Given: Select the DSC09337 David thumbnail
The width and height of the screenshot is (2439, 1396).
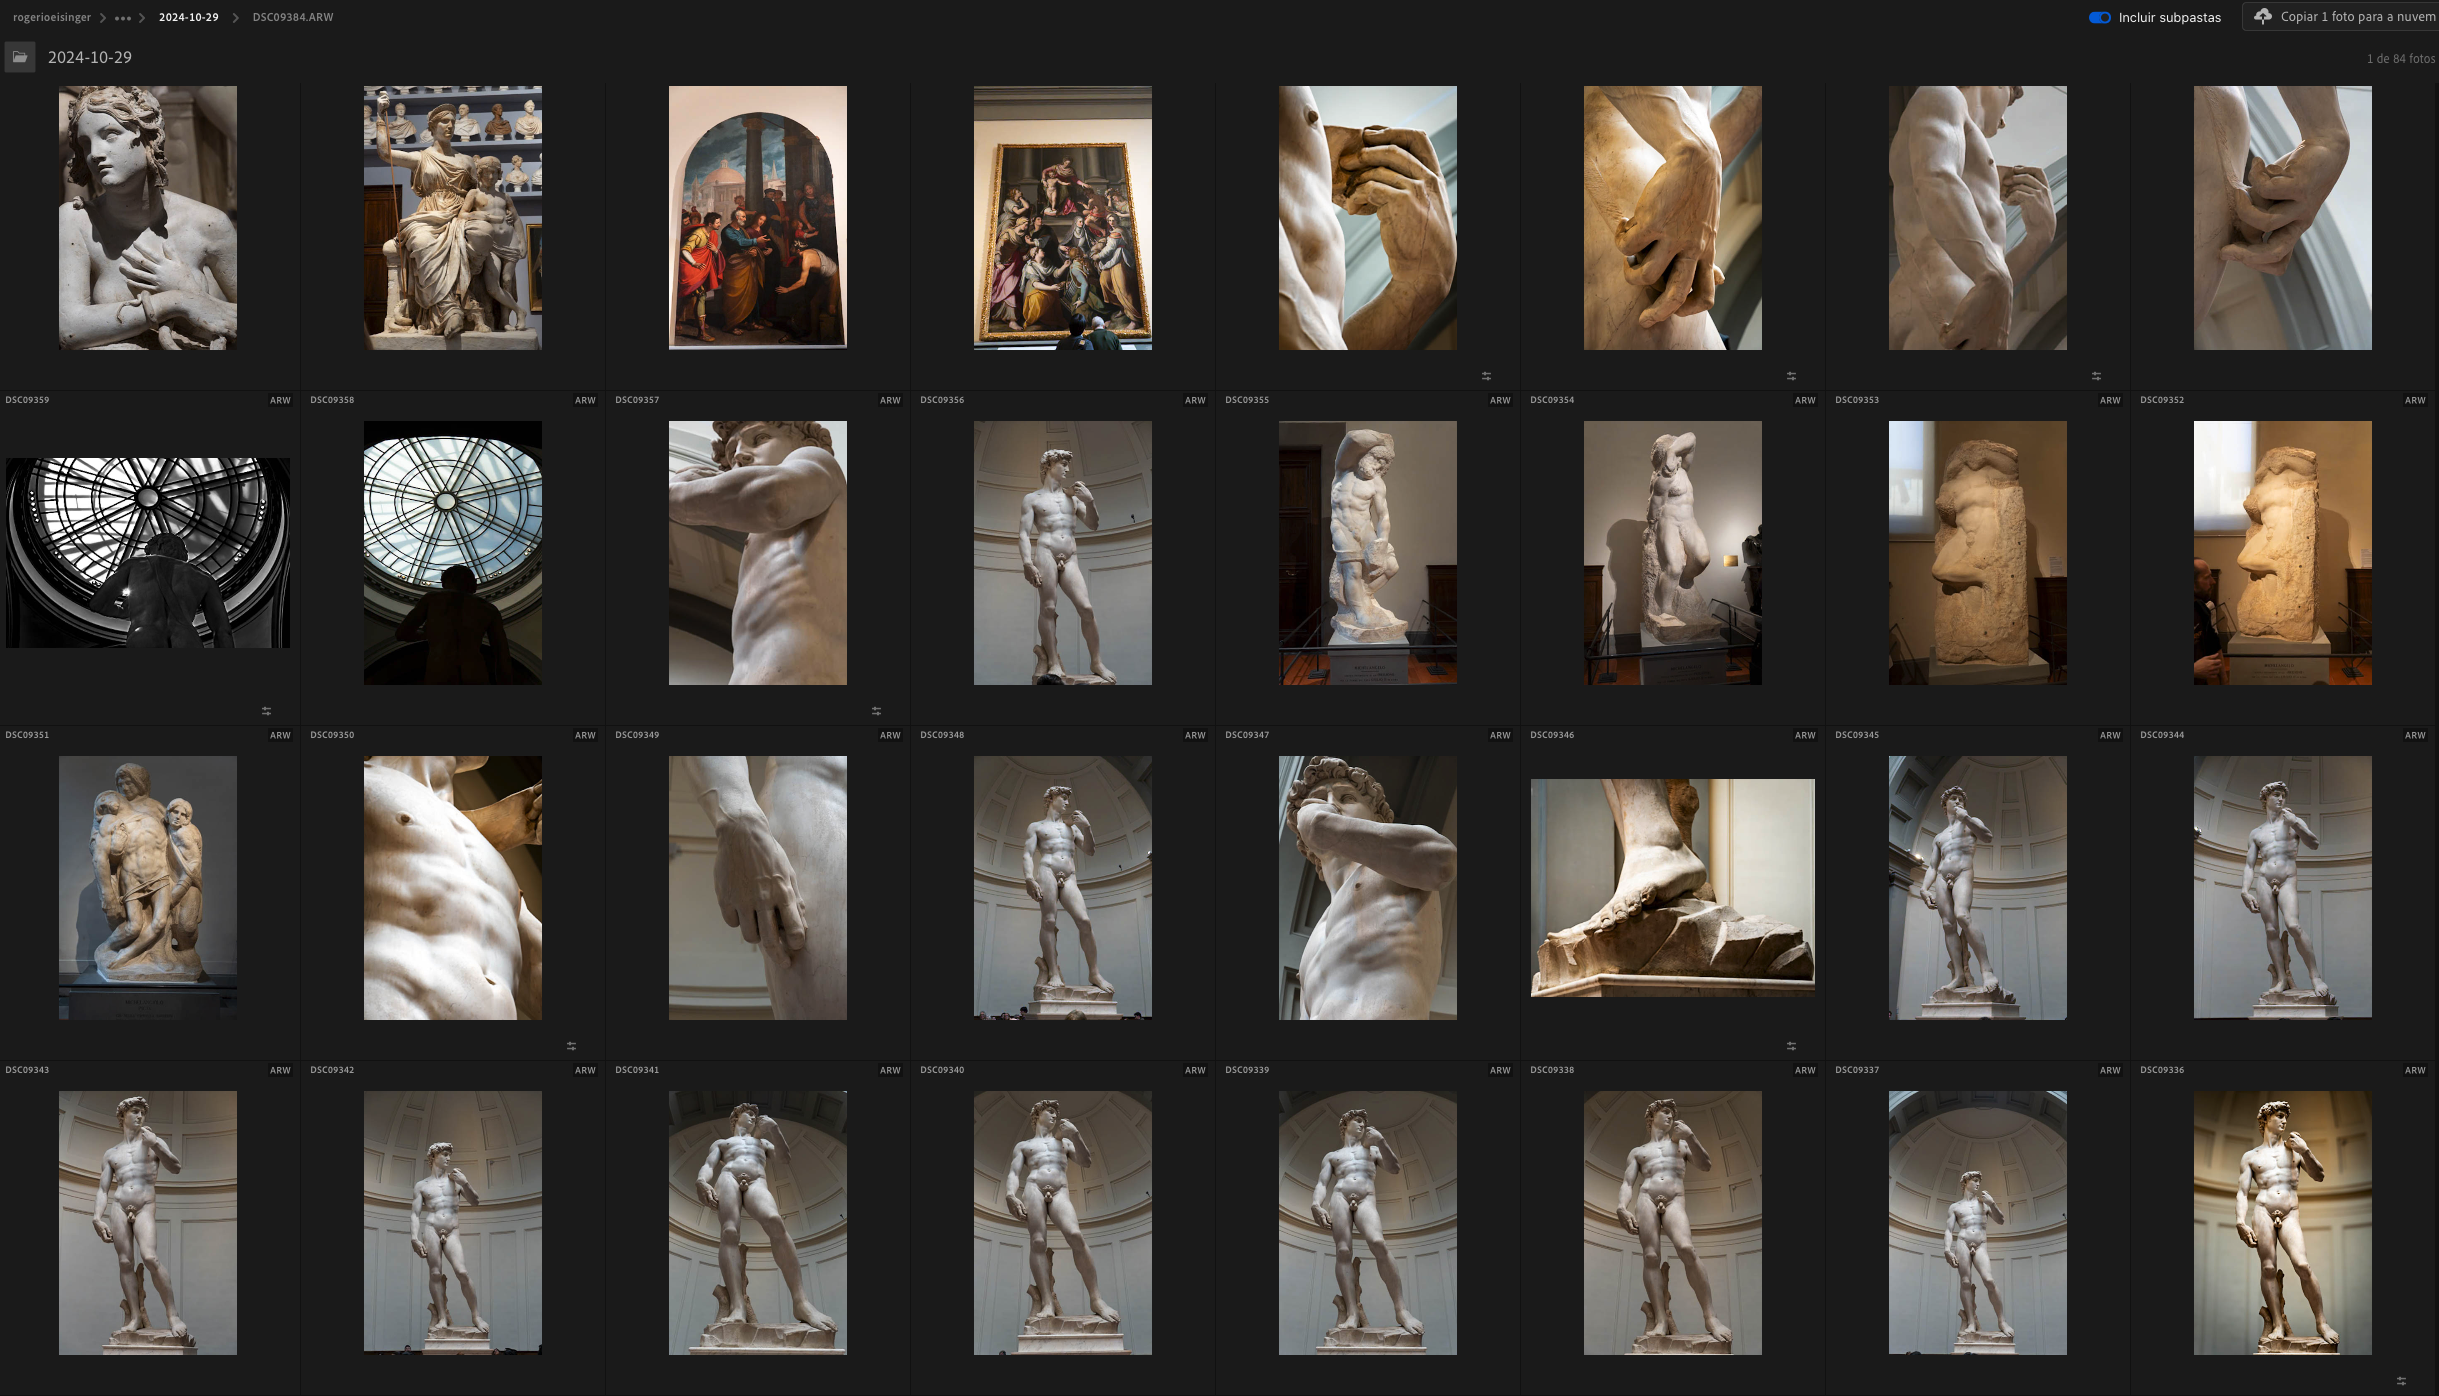Looking at the screenshot, I should [1978, 1223].
